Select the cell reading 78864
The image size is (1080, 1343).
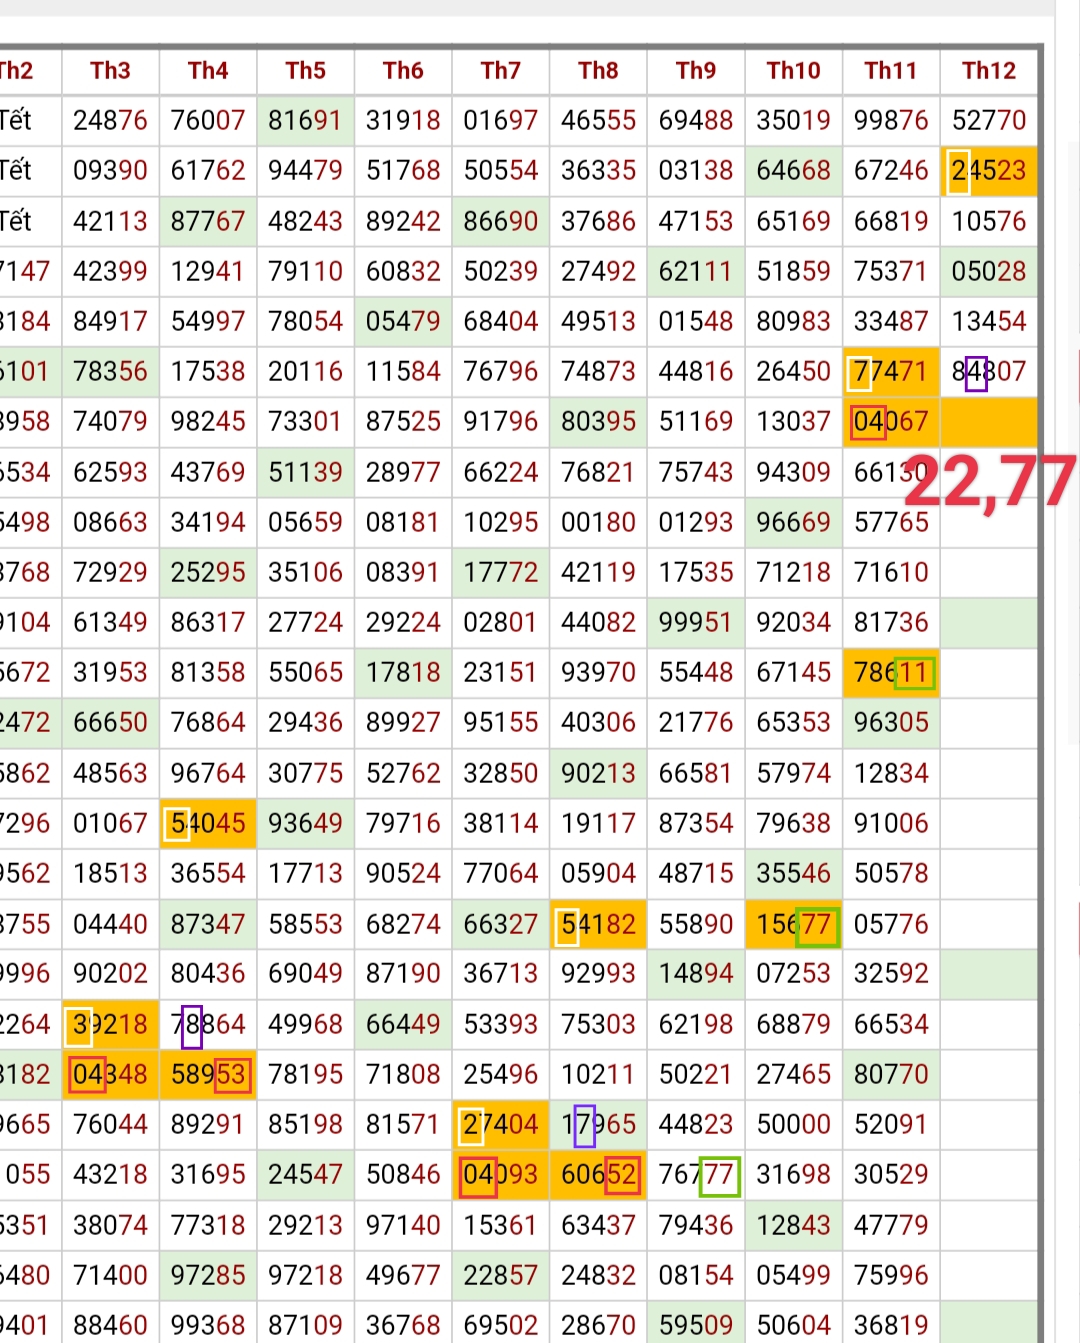coord(208,1024)
